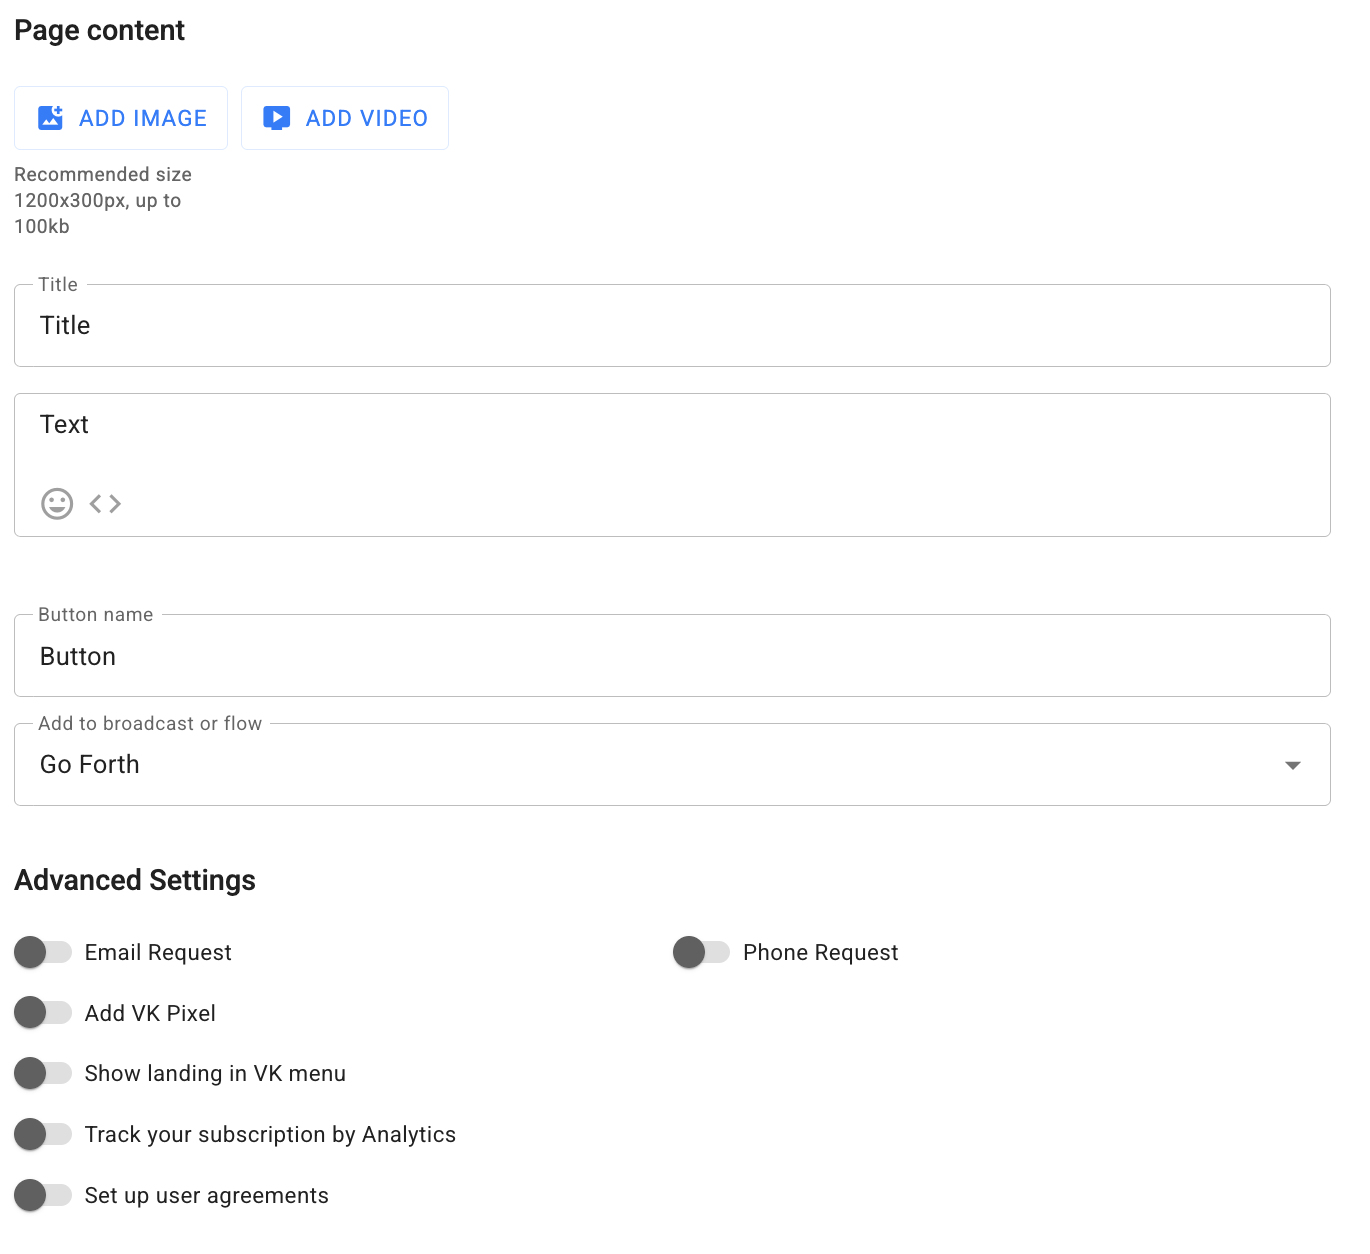Click the Email Request label text

(158, 953)
